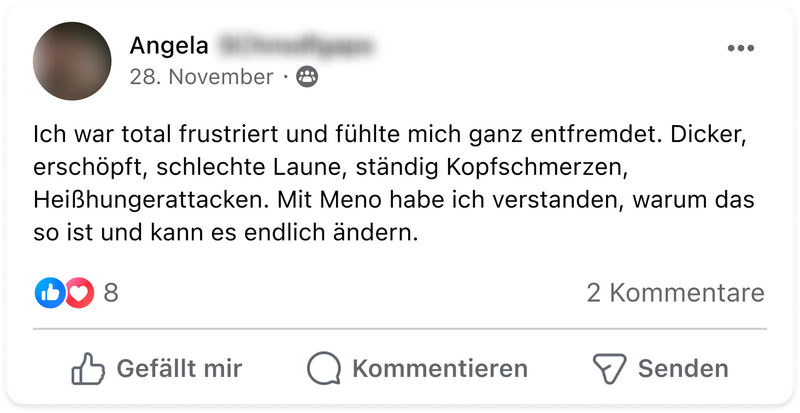This screenshot has height=413, width=800.
Task: Show who reacted via the 8 count
Action: point(111,293)
